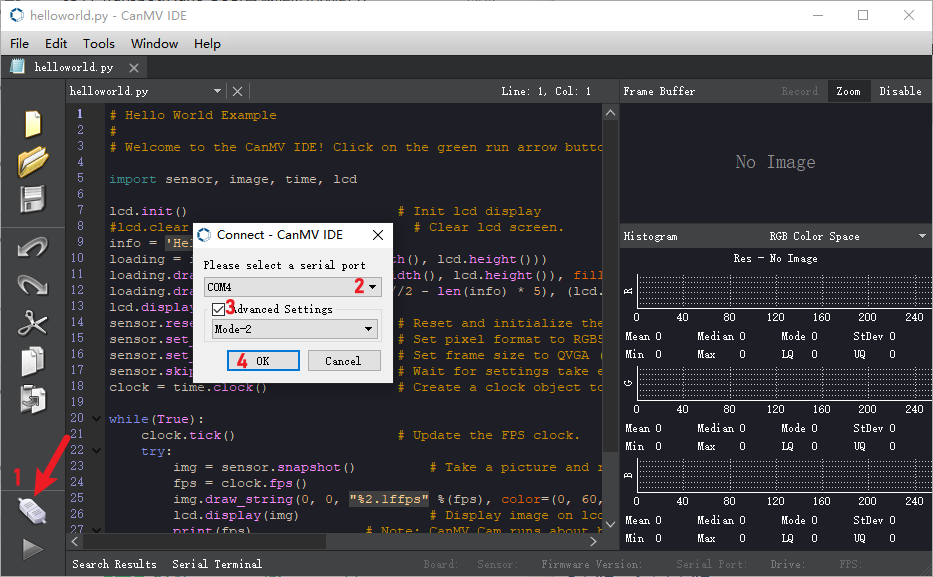Image resolution: width=933 pixels, height=577 pixels.
Task: Click the 'Frame Buffer' panel title
Action: coord(659,91)
